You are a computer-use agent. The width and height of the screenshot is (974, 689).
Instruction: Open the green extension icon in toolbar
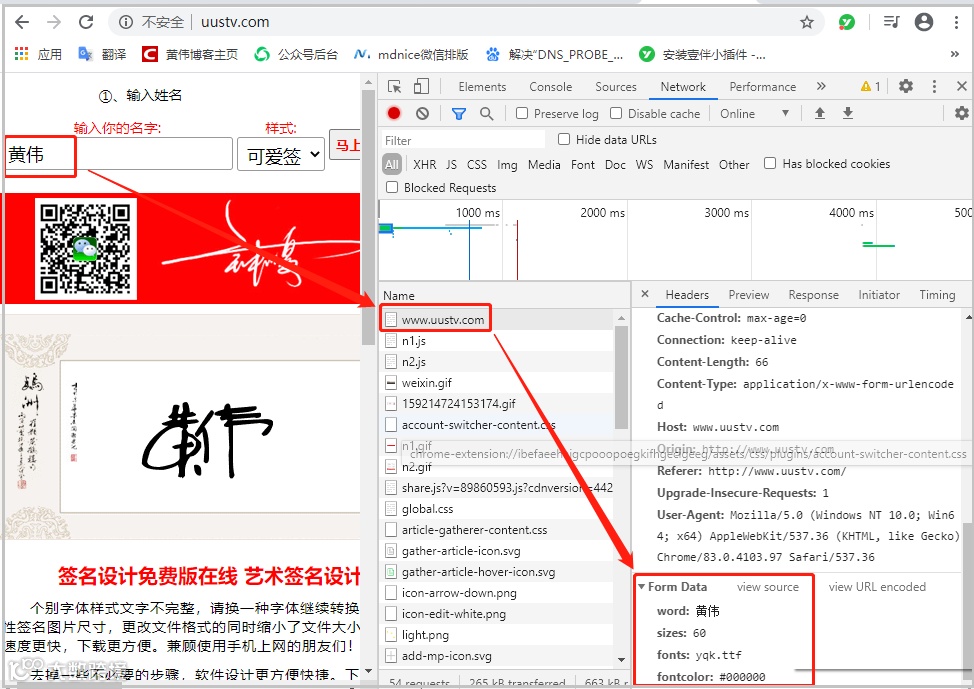[x=846, y=22]
